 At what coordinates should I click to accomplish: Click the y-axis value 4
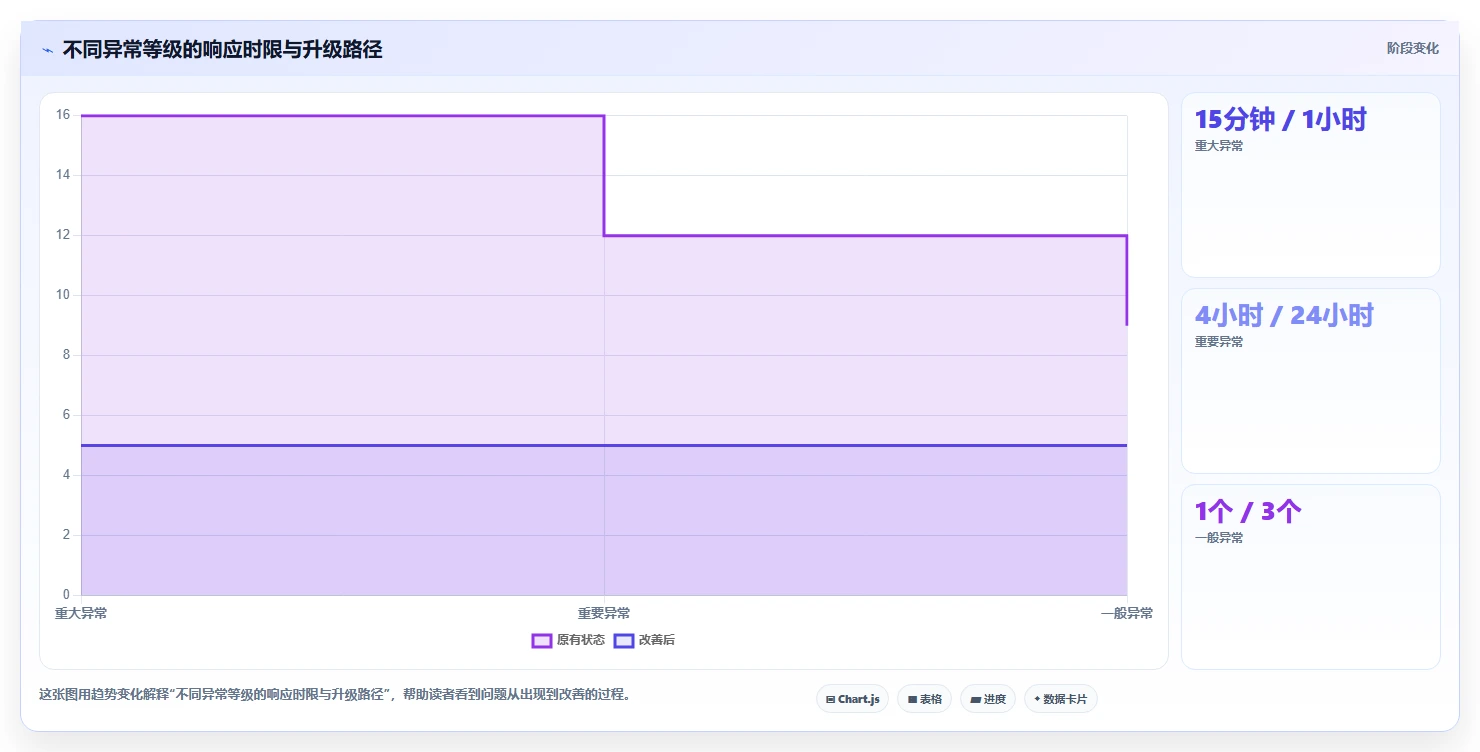pos(66,475)
